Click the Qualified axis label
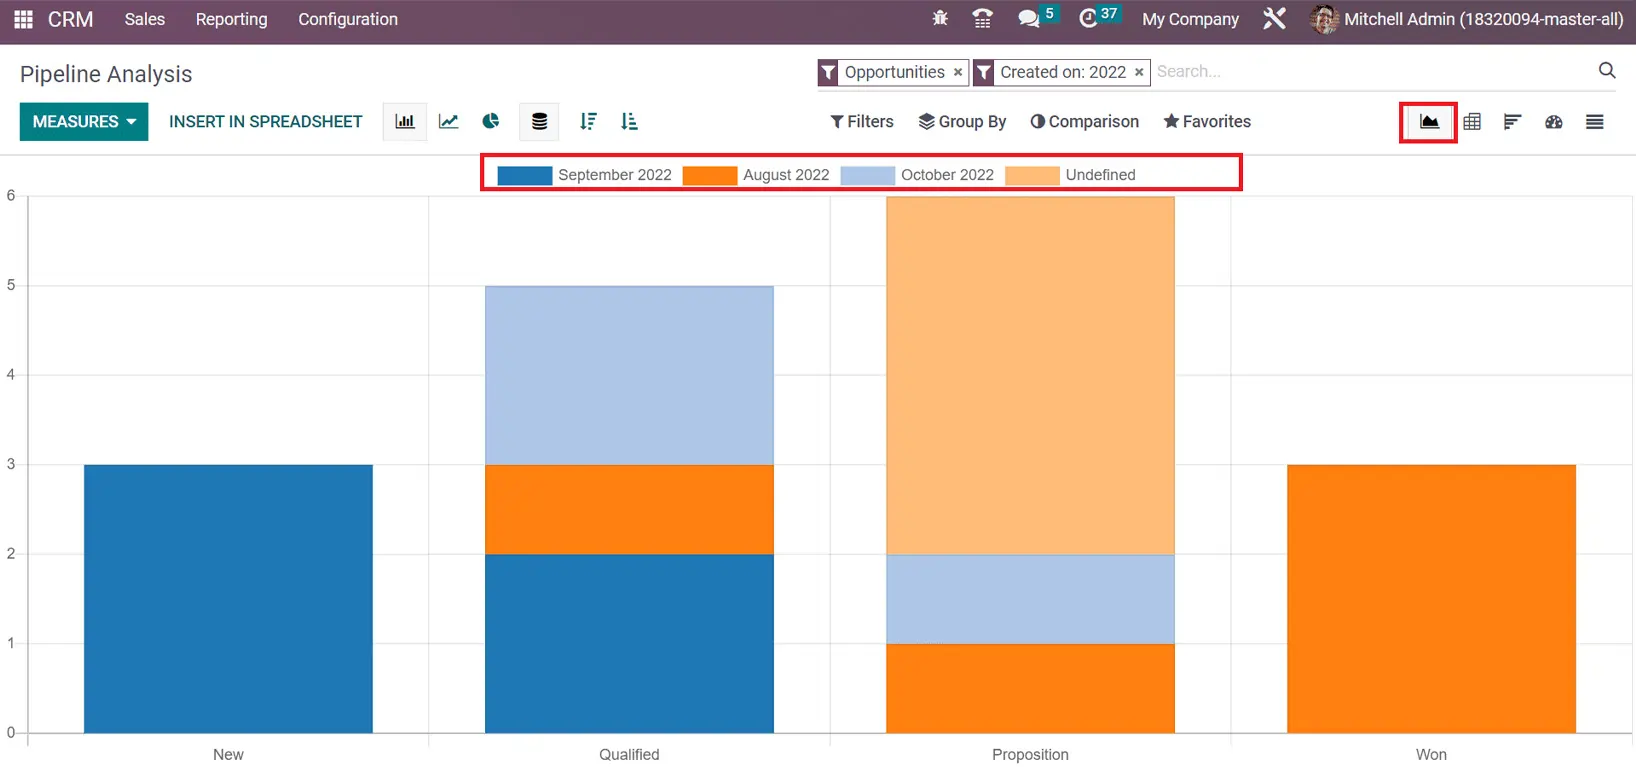Screen dimensions: 1636x767 click(x=629, y=754)
